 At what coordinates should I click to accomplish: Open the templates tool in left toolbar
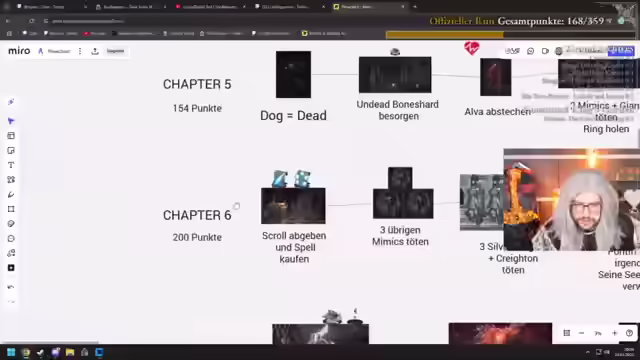[11, 136]
